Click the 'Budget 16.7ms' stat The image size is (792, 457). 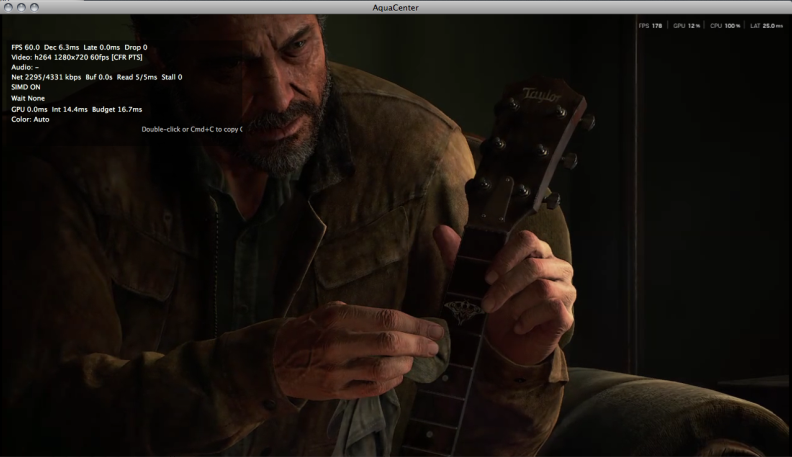(x=117, y=110)
